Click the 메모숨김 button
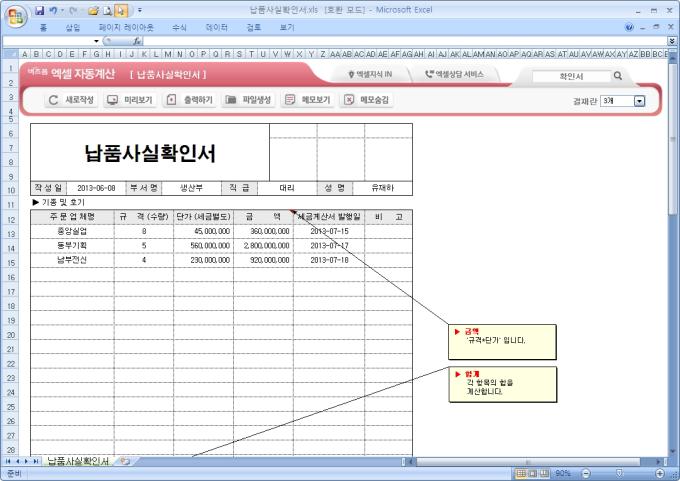Screen dimensions: 680x481 [366, 100]
